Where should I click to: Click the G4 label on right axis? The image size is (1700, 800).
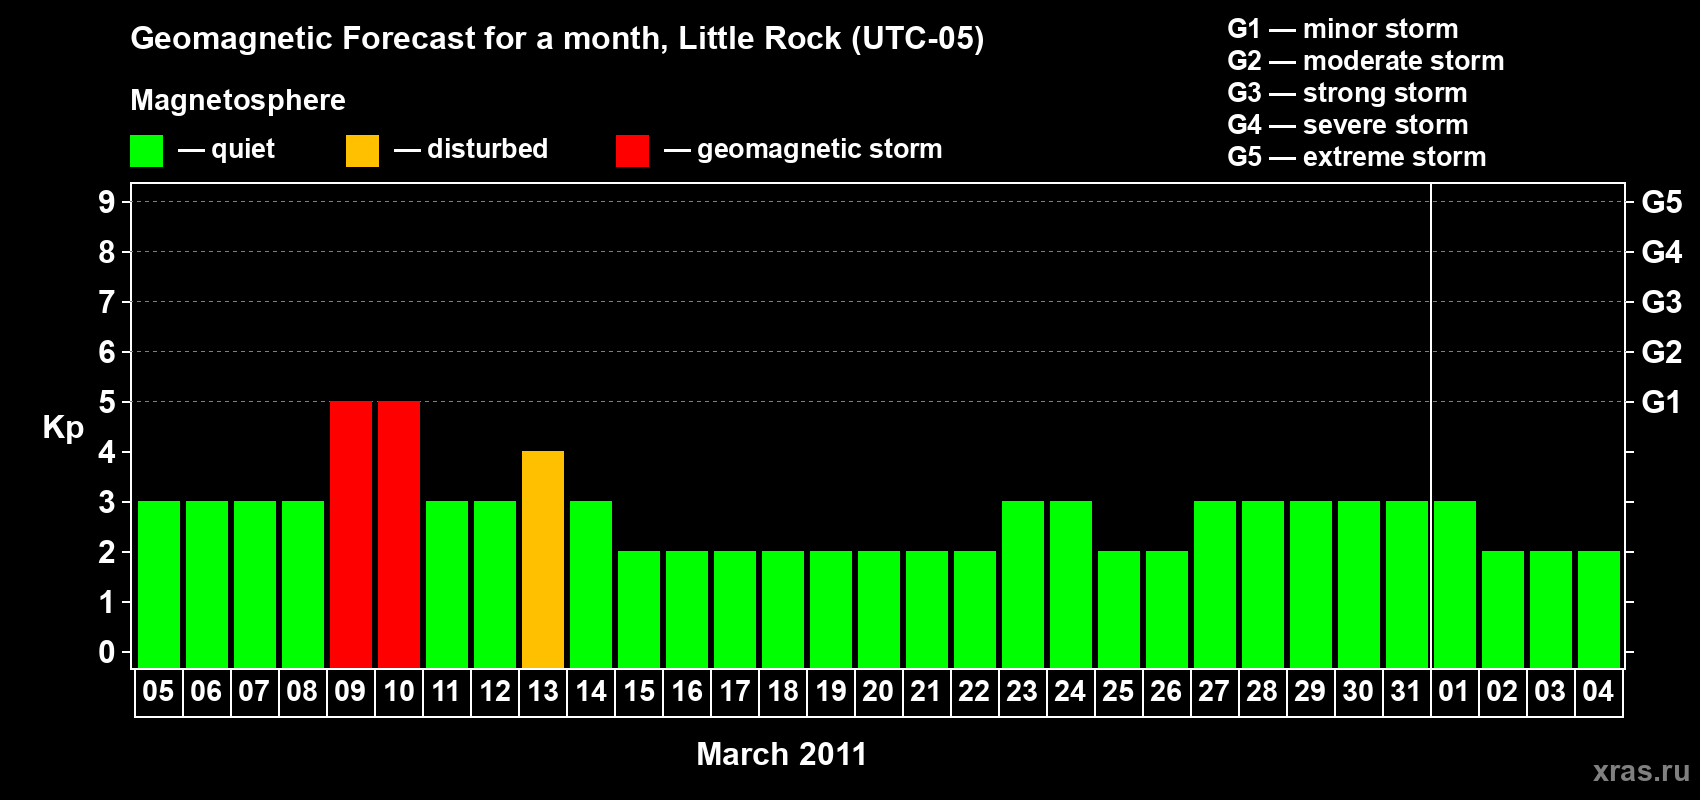pos(1662,252)
